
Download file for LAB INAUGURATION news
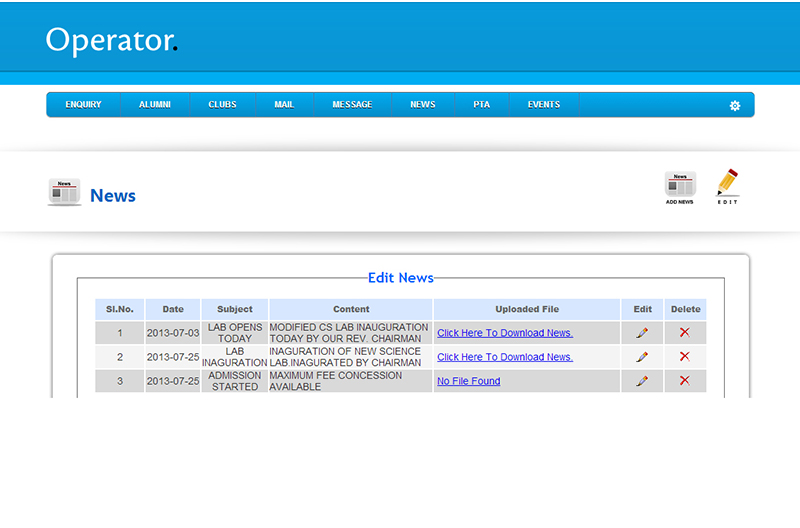[504, 357]
